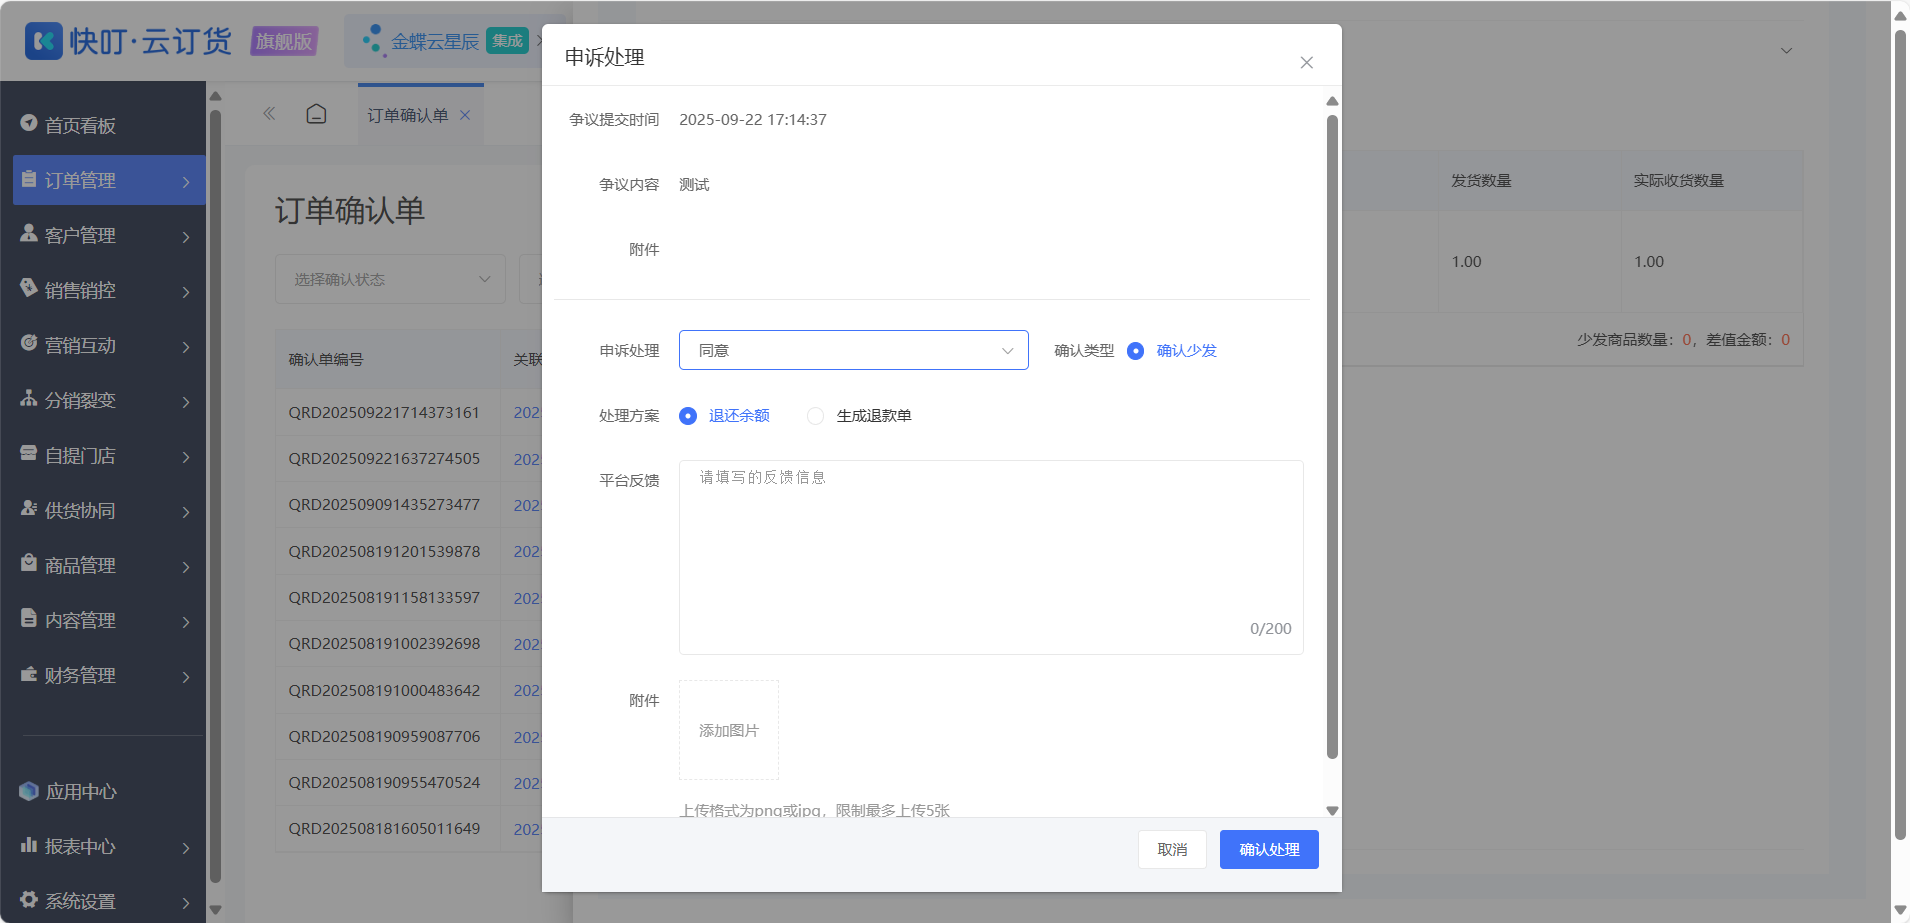This screenshot has width=1910, height=923.
Task: Click the 首页看板 dashboard icon
Action: click(x=29, y=123)
